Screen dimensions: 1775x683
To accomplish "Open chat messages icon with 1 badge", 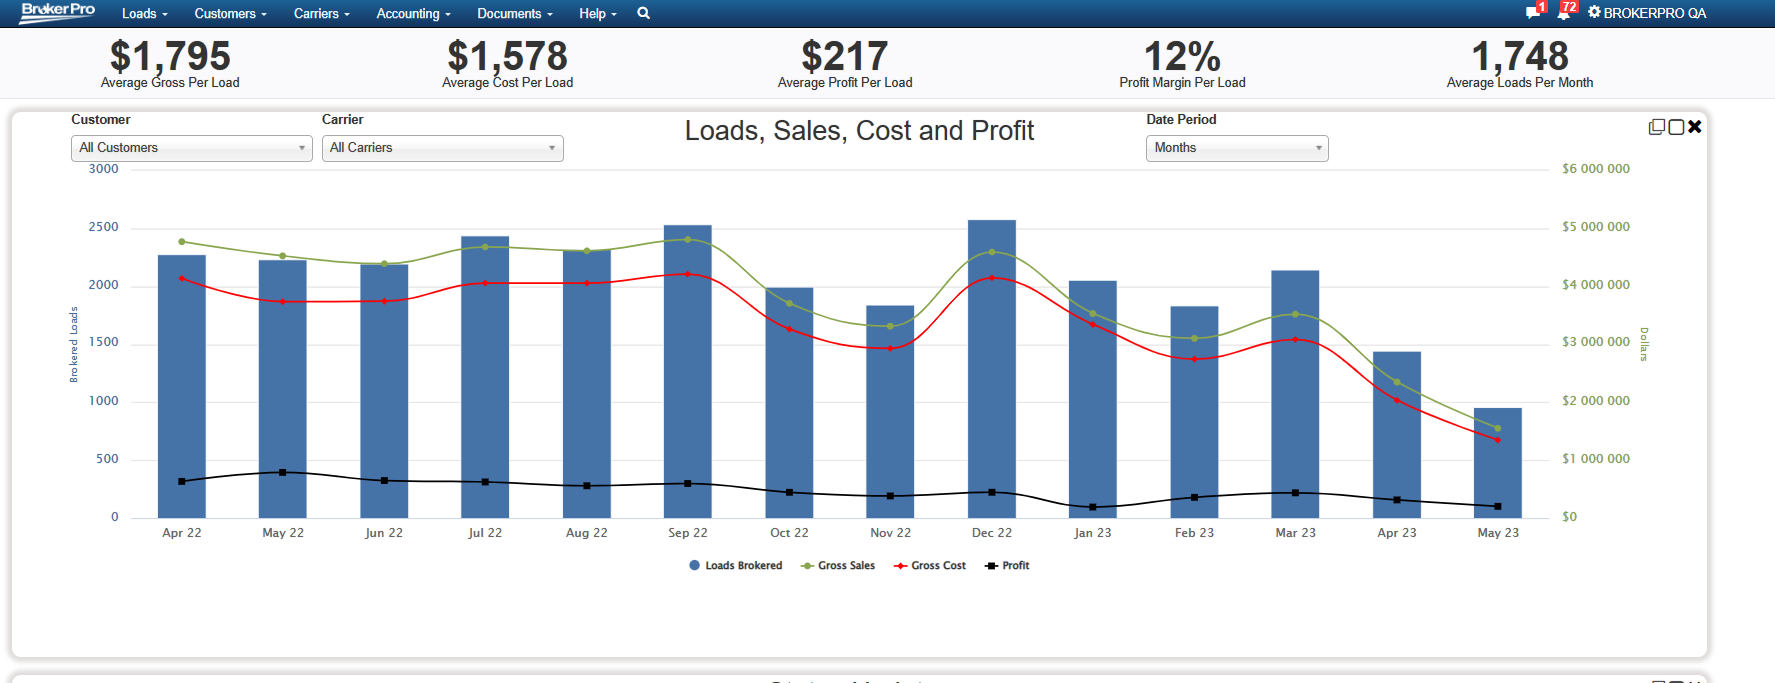I will [x=1533, y=13].
